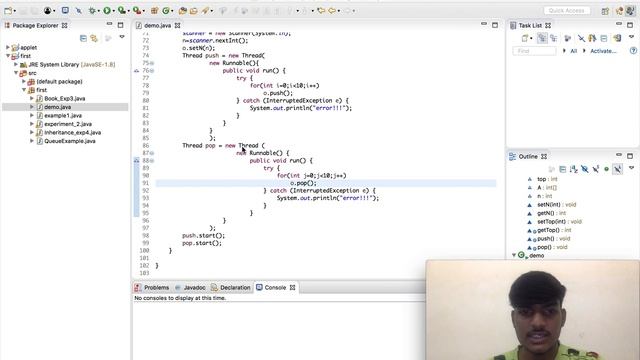Image resolution: width=640 pixels, height=360 pixels.
Task: Select example1.java in Package Explorer
Action: pyautogui.click(x=63, y=116)
